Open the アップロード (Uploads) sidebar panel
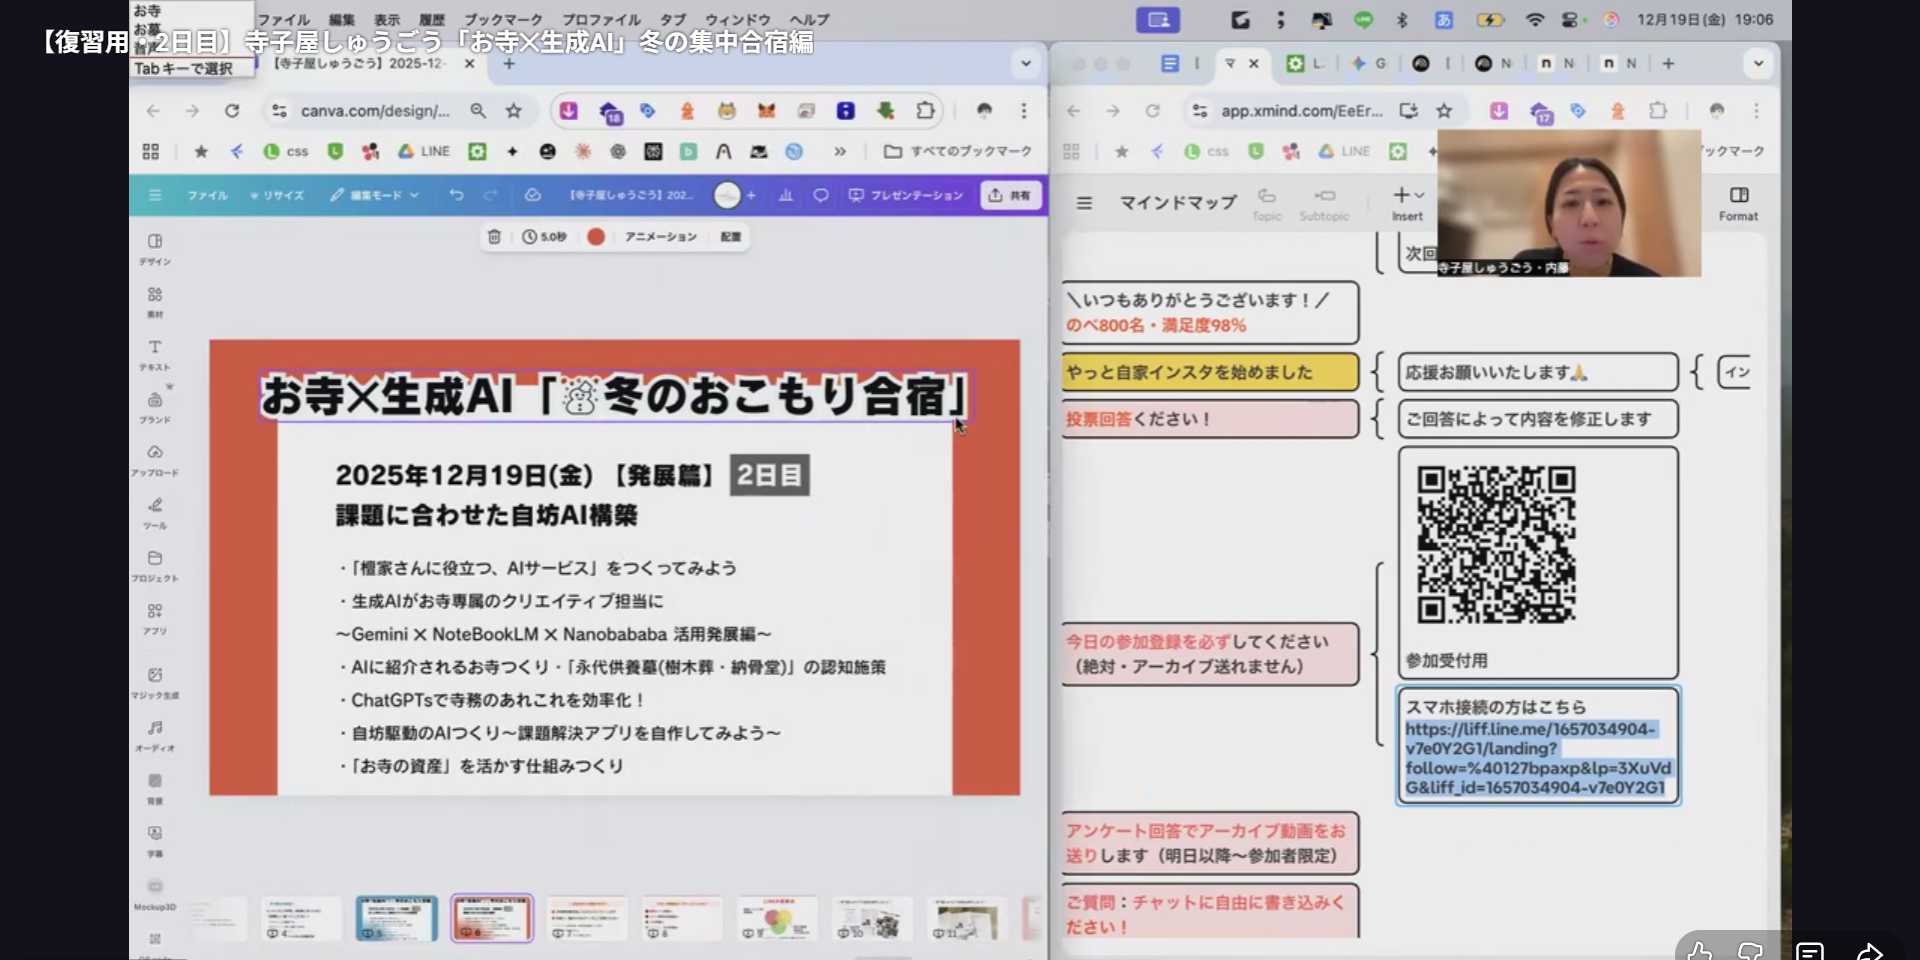 (x=155, y=459)
